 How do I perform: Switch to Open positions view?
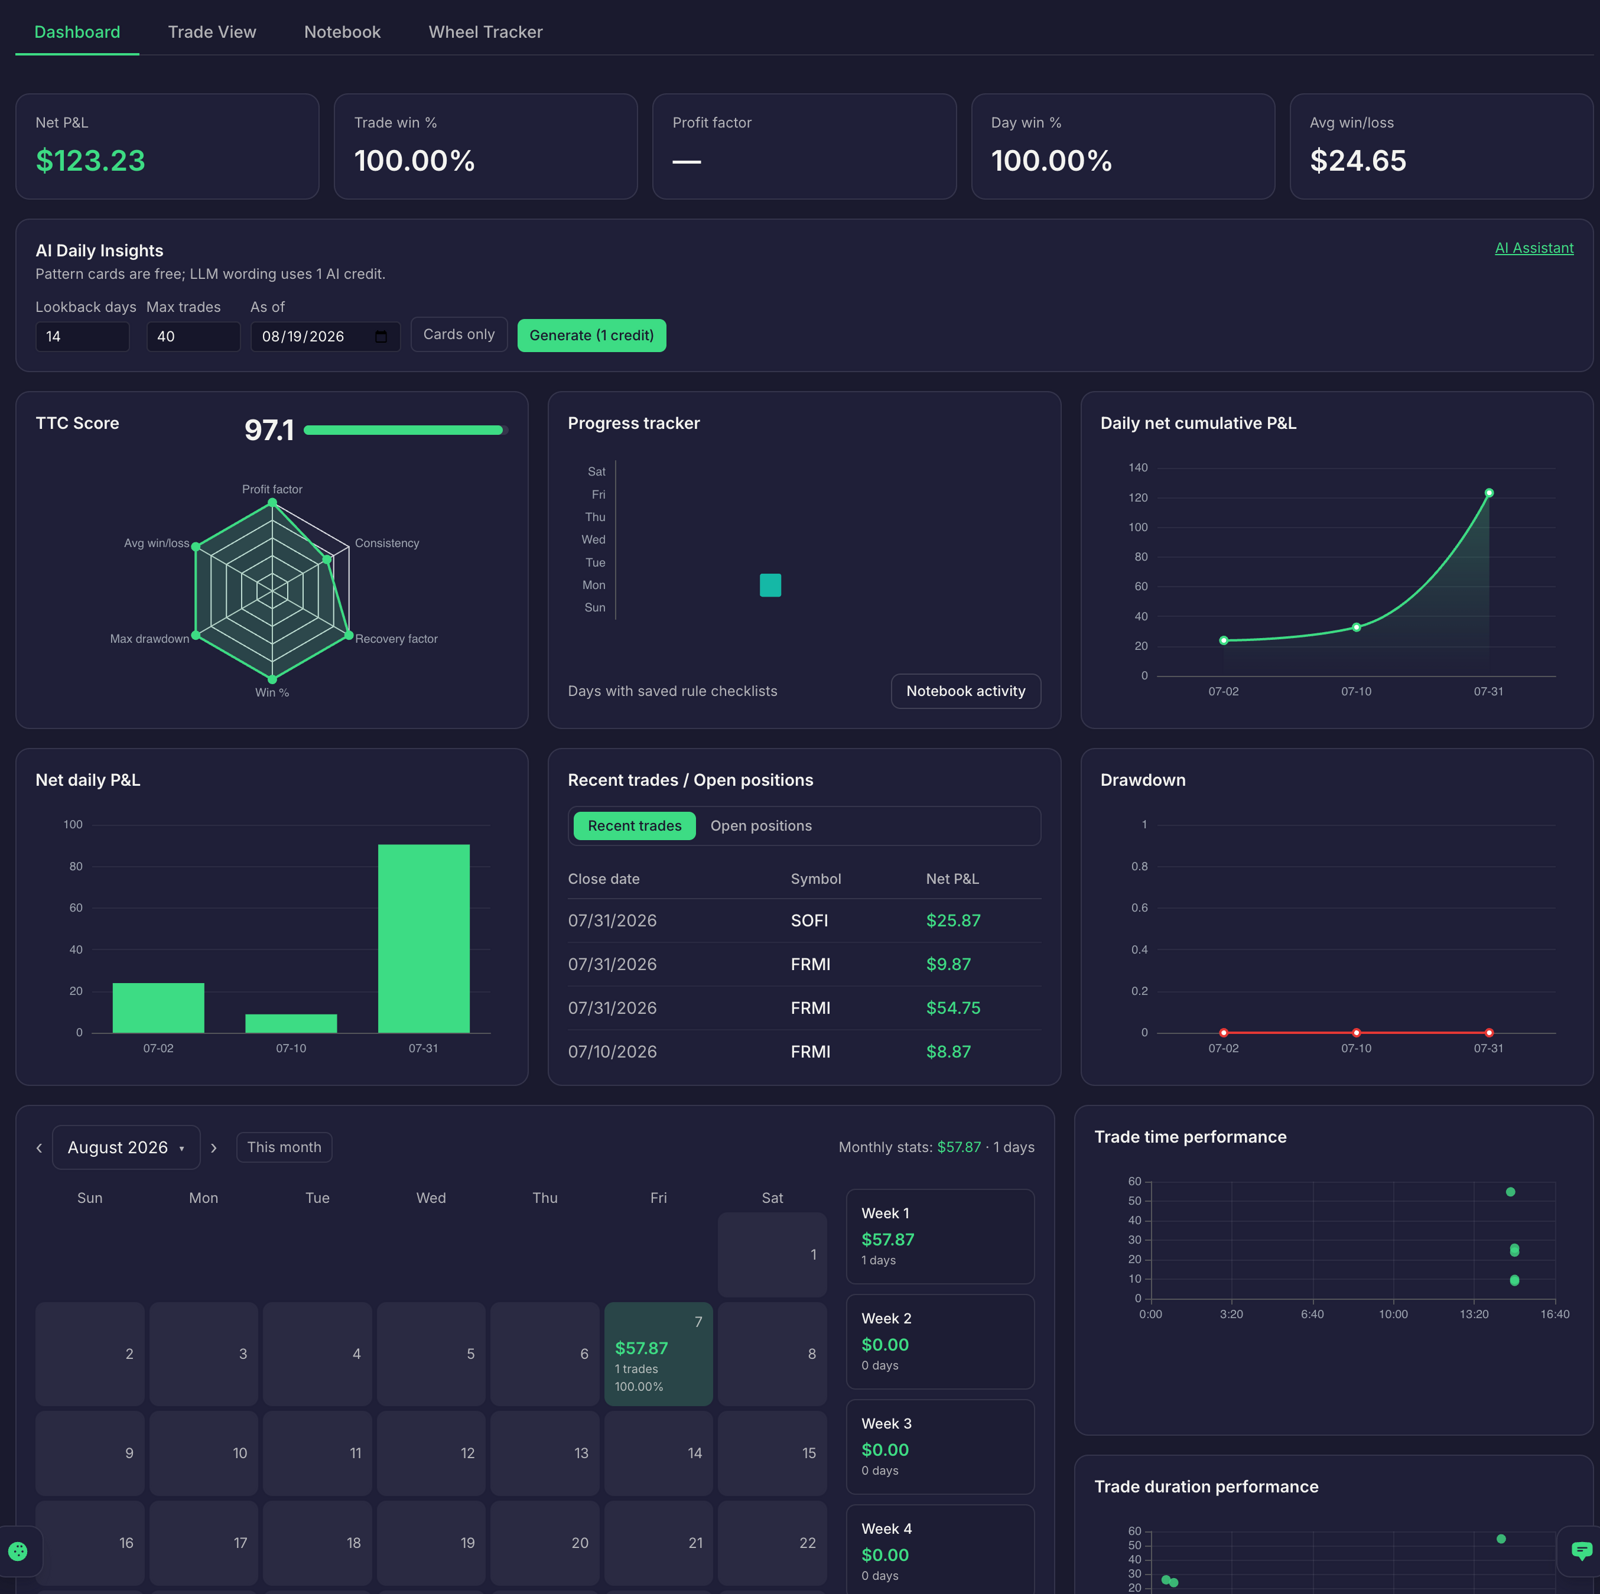[761, 826]
